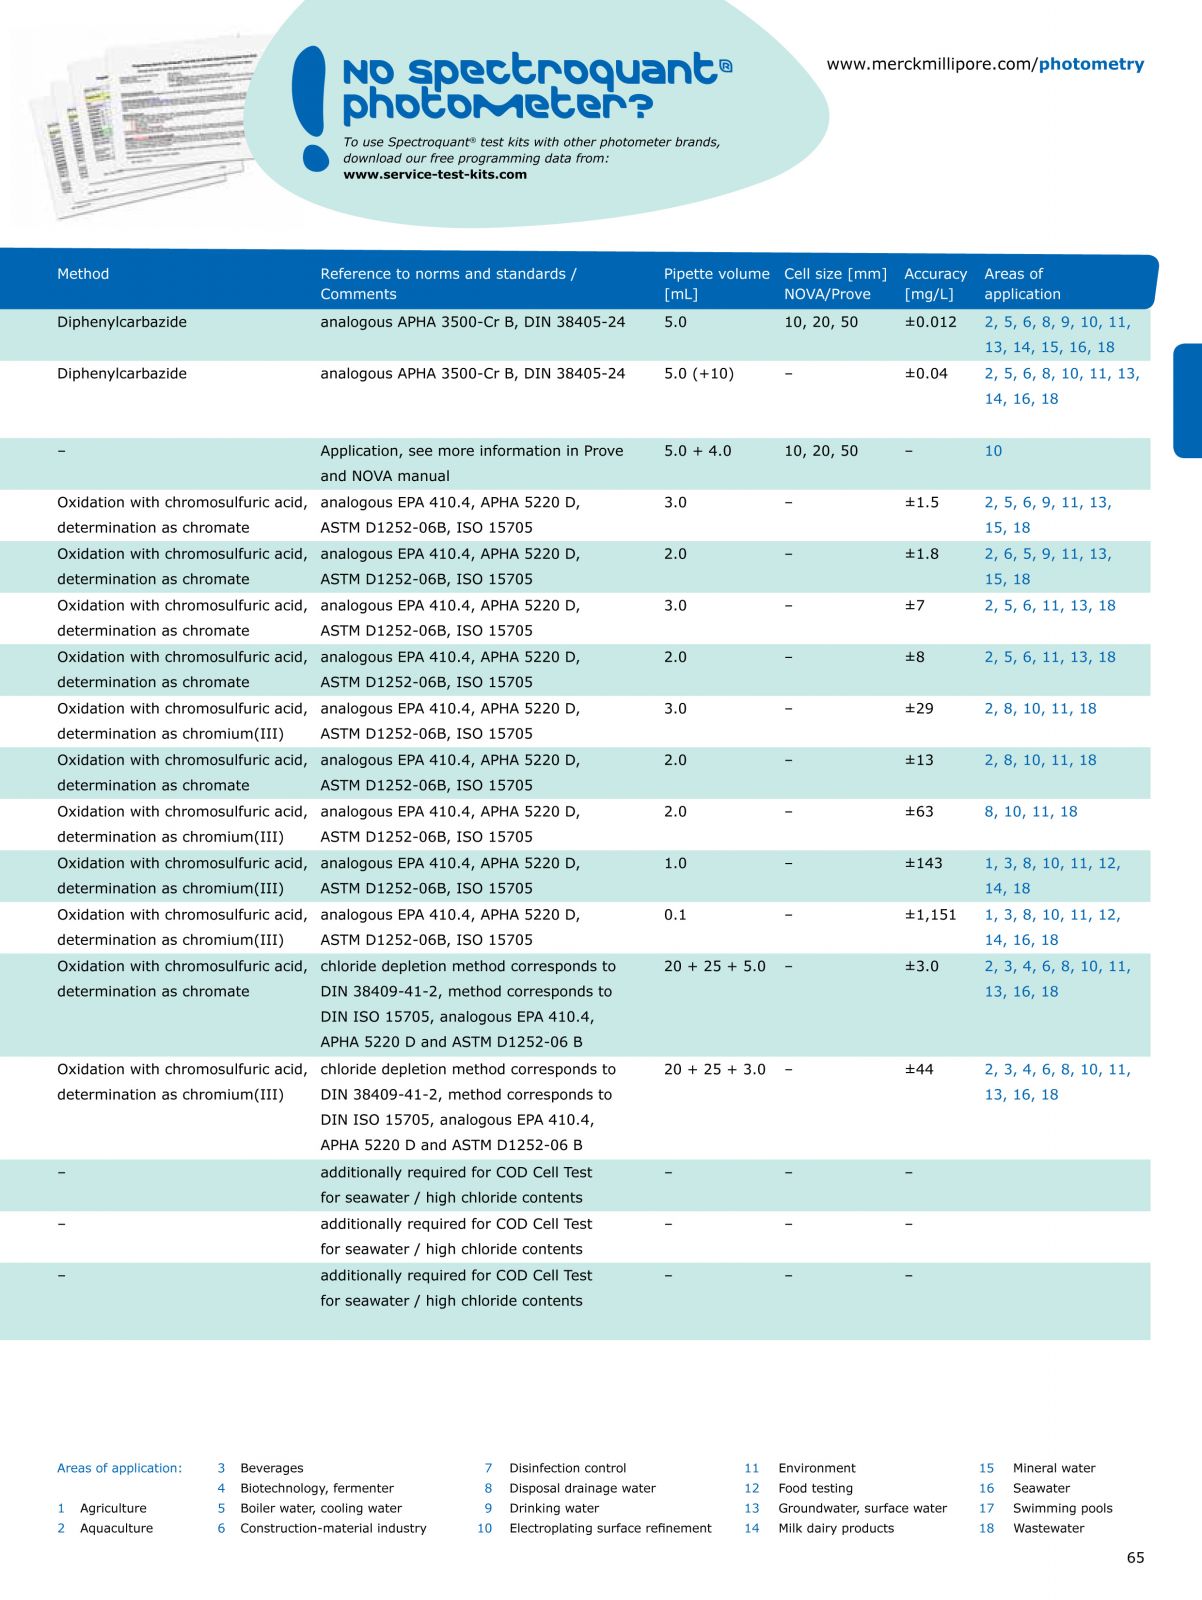Click the "20 + 25 + 5.0" pipette volume
Image resolution: width=1202 pixels, height=1600 pixels.
(x=714, y=967)
